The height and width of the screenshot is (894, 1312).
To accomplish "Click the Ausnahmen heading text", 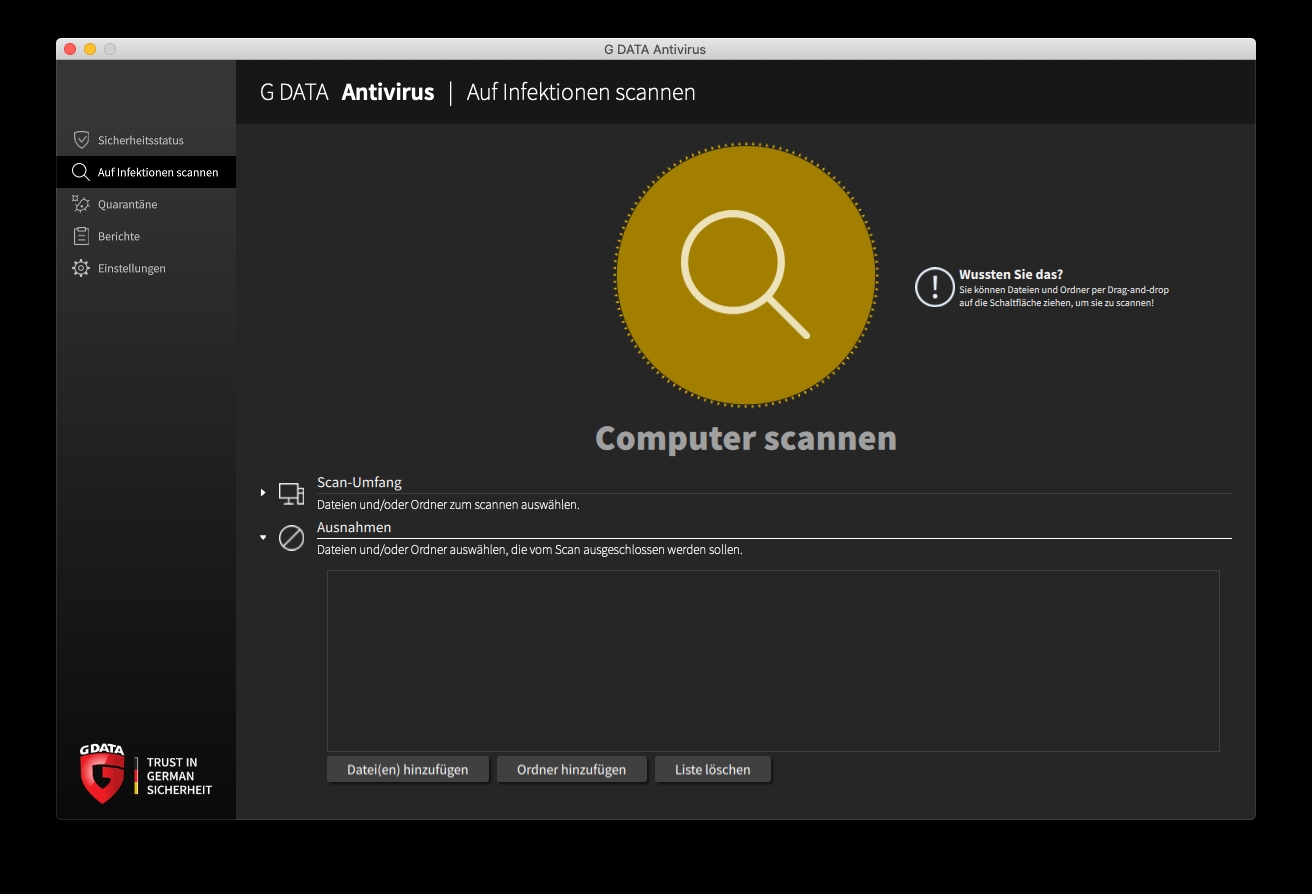I will tap(354, 527).
